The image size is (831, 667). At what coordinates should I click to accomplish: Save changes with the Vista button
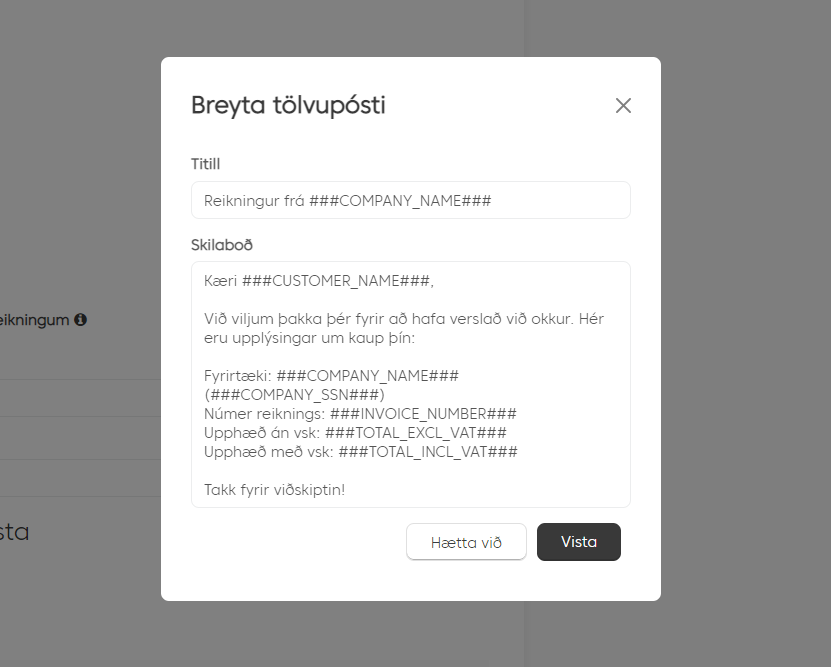(x=579, y=542)
